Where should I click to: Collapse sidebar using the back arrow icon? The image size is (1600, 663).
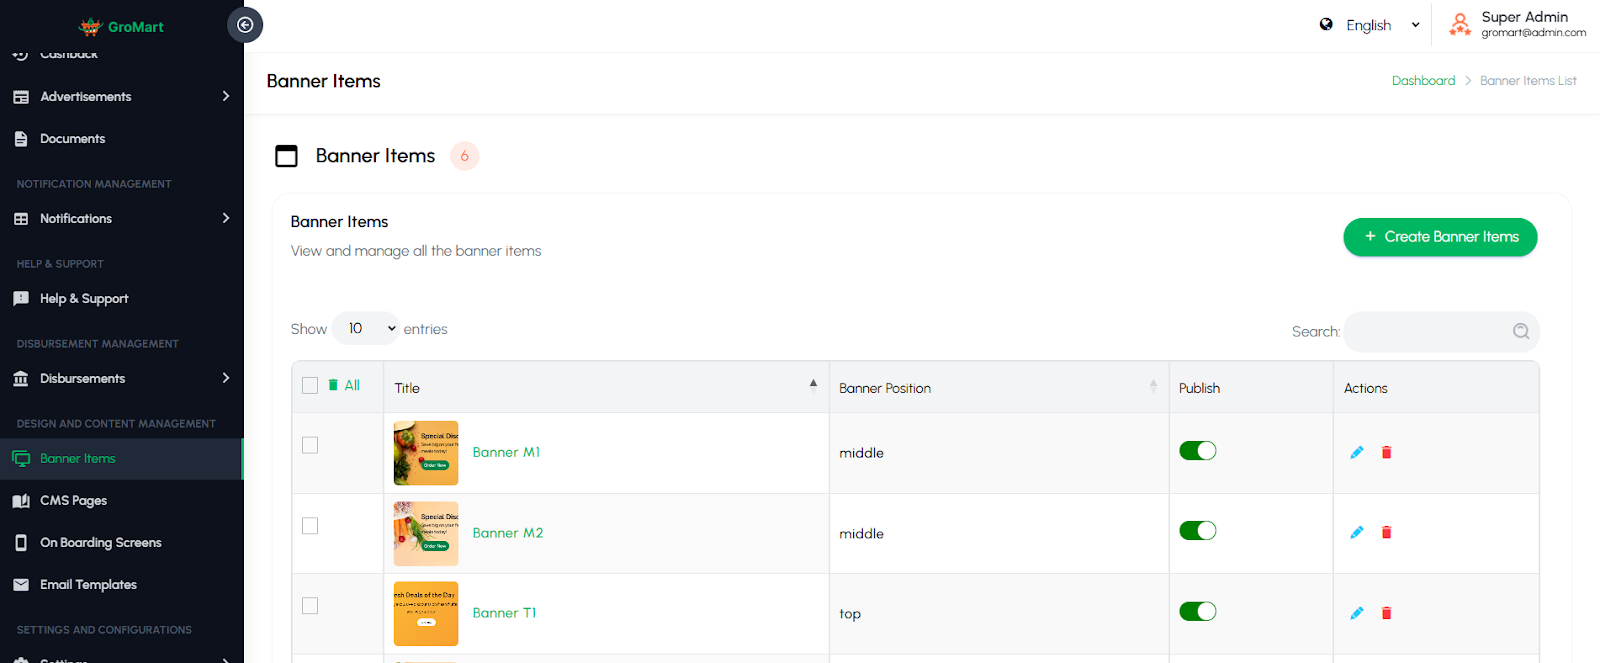click(x=245, y=25)
